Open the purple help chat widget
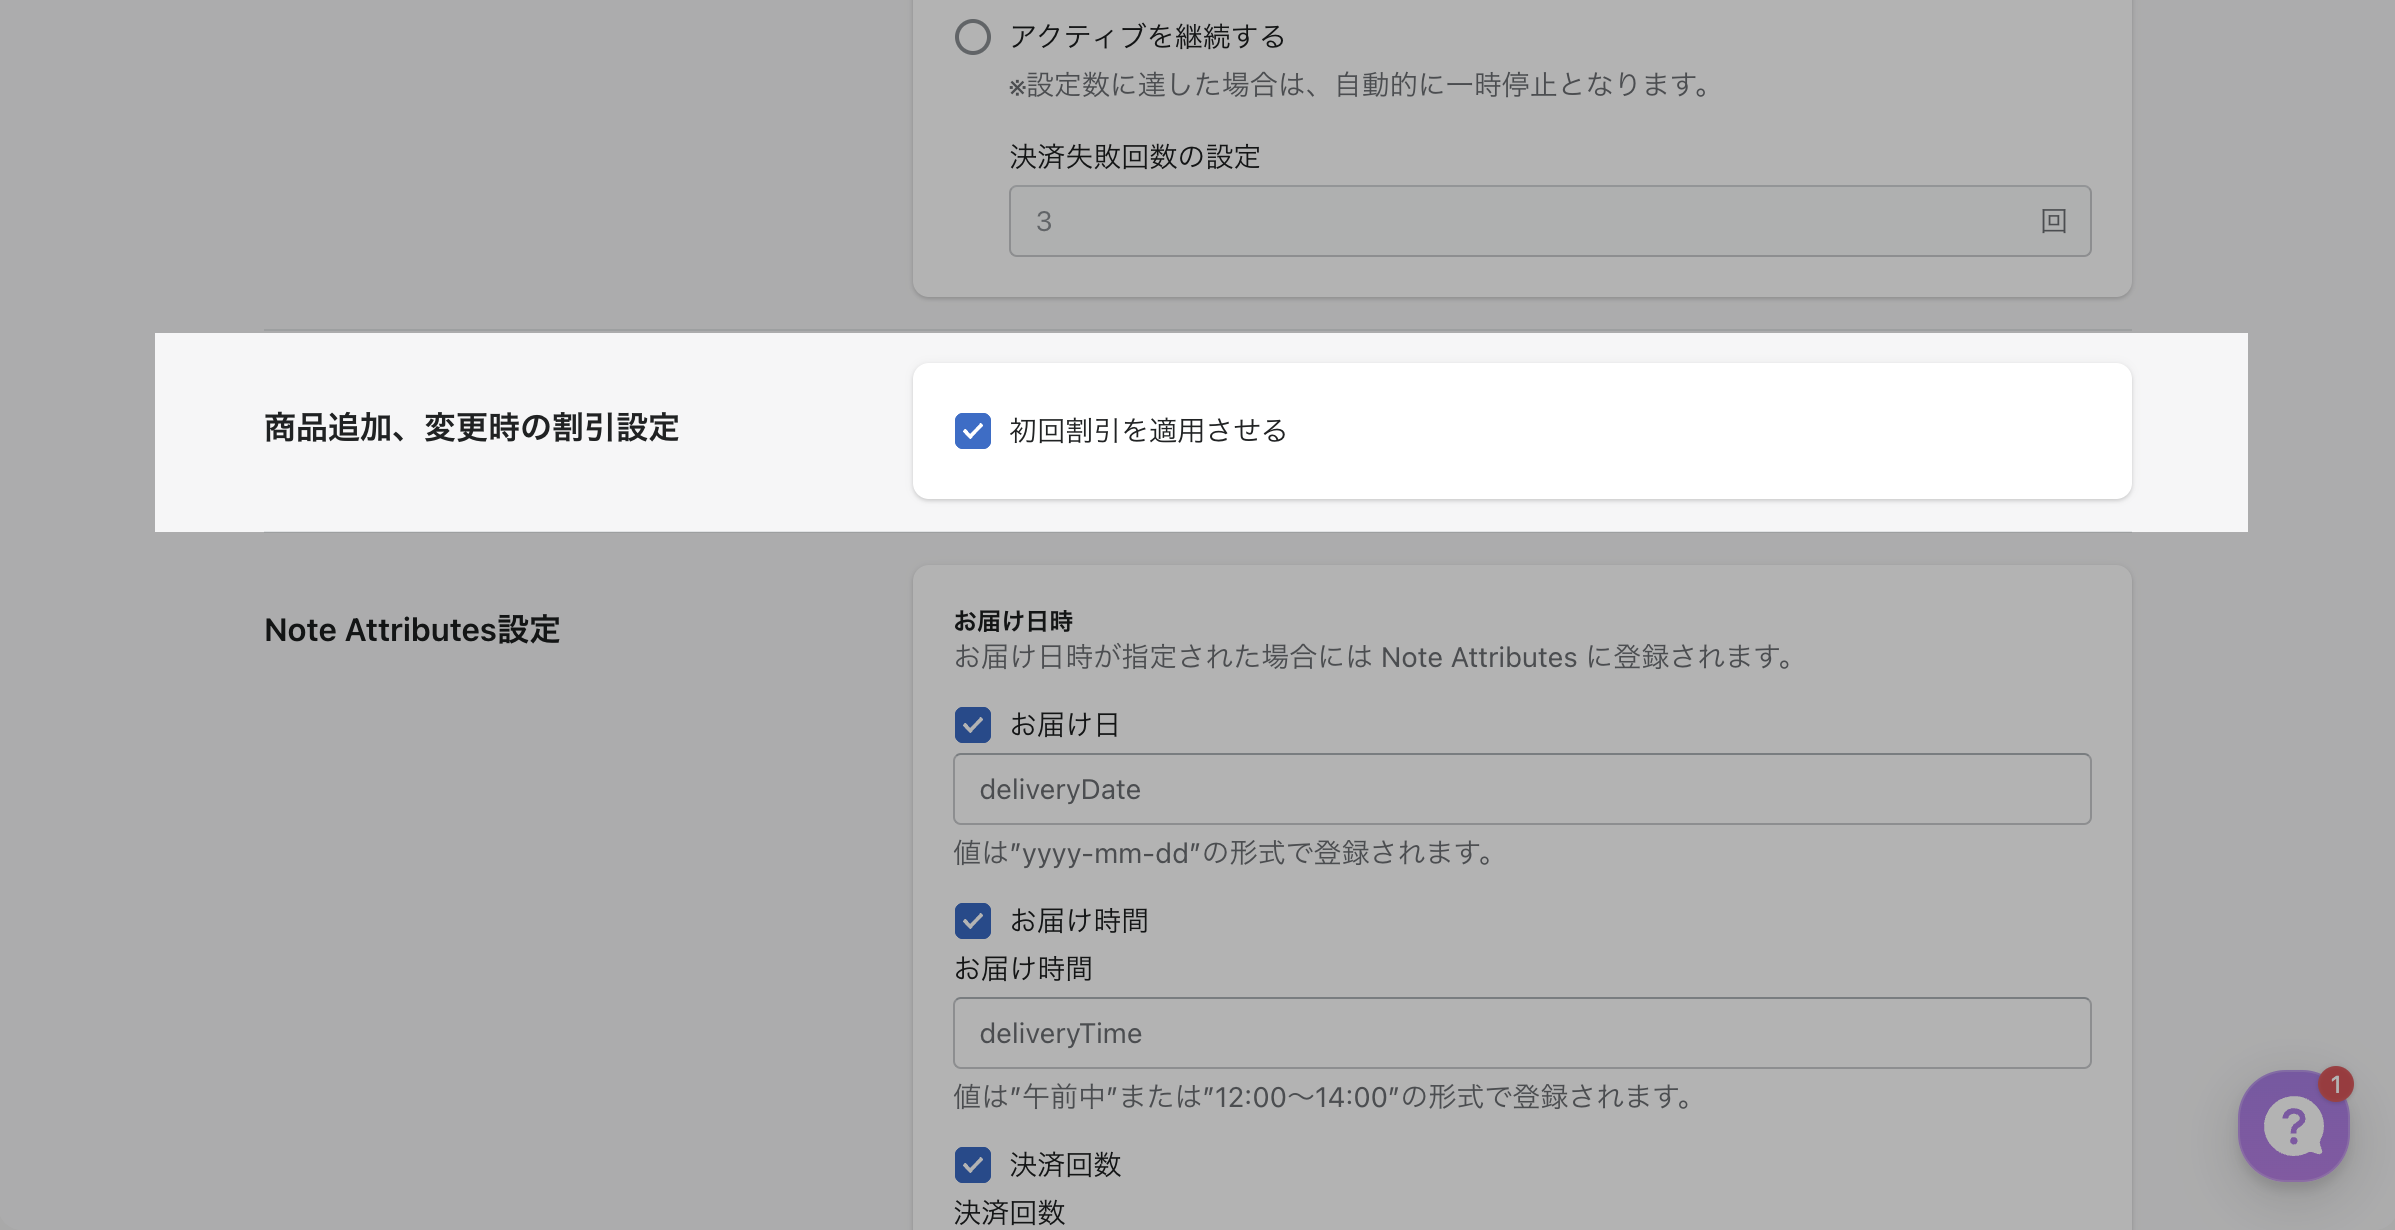The height and width of the screenshot is (1230, 2395). [x=2292, y=1126]
